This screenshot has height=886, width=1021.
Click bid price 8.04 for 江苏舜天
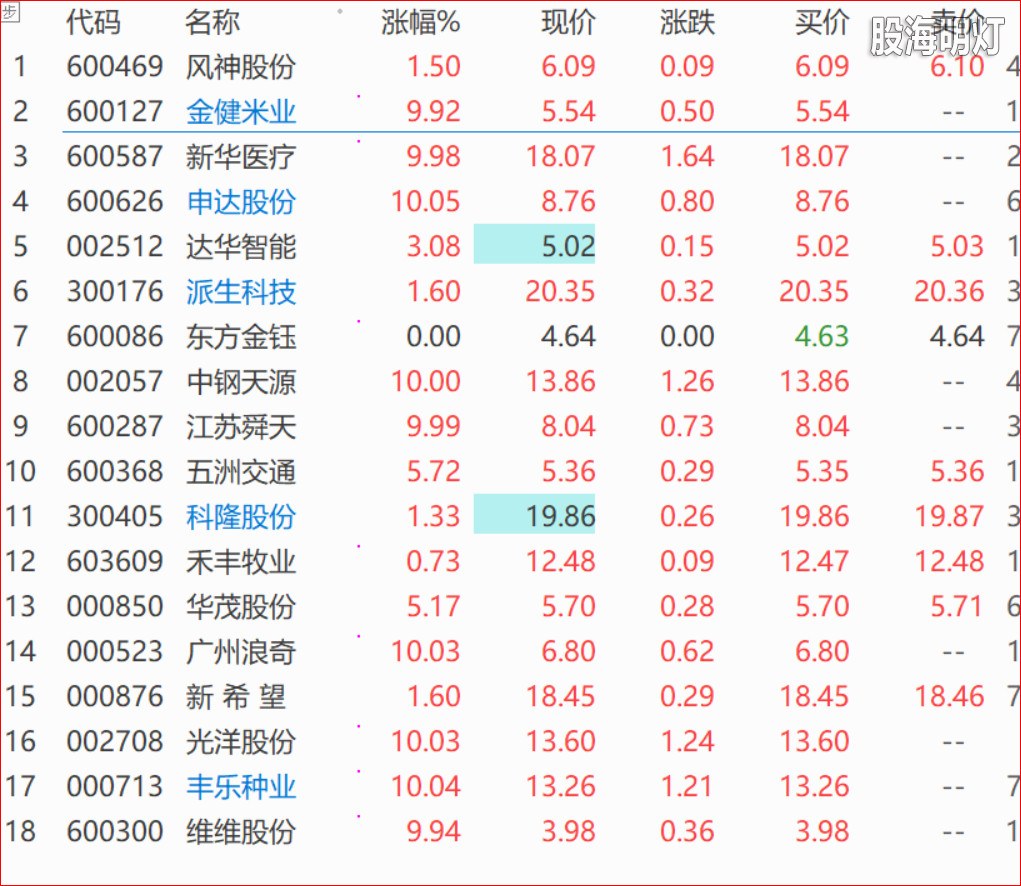point(822,426)
